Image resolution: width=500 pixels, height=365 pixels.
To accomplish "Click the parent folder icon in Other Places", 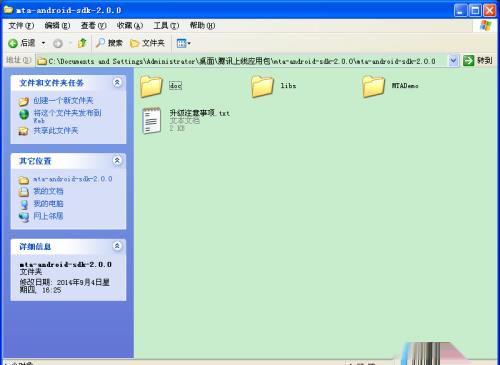I will click(x=24, y=180).
